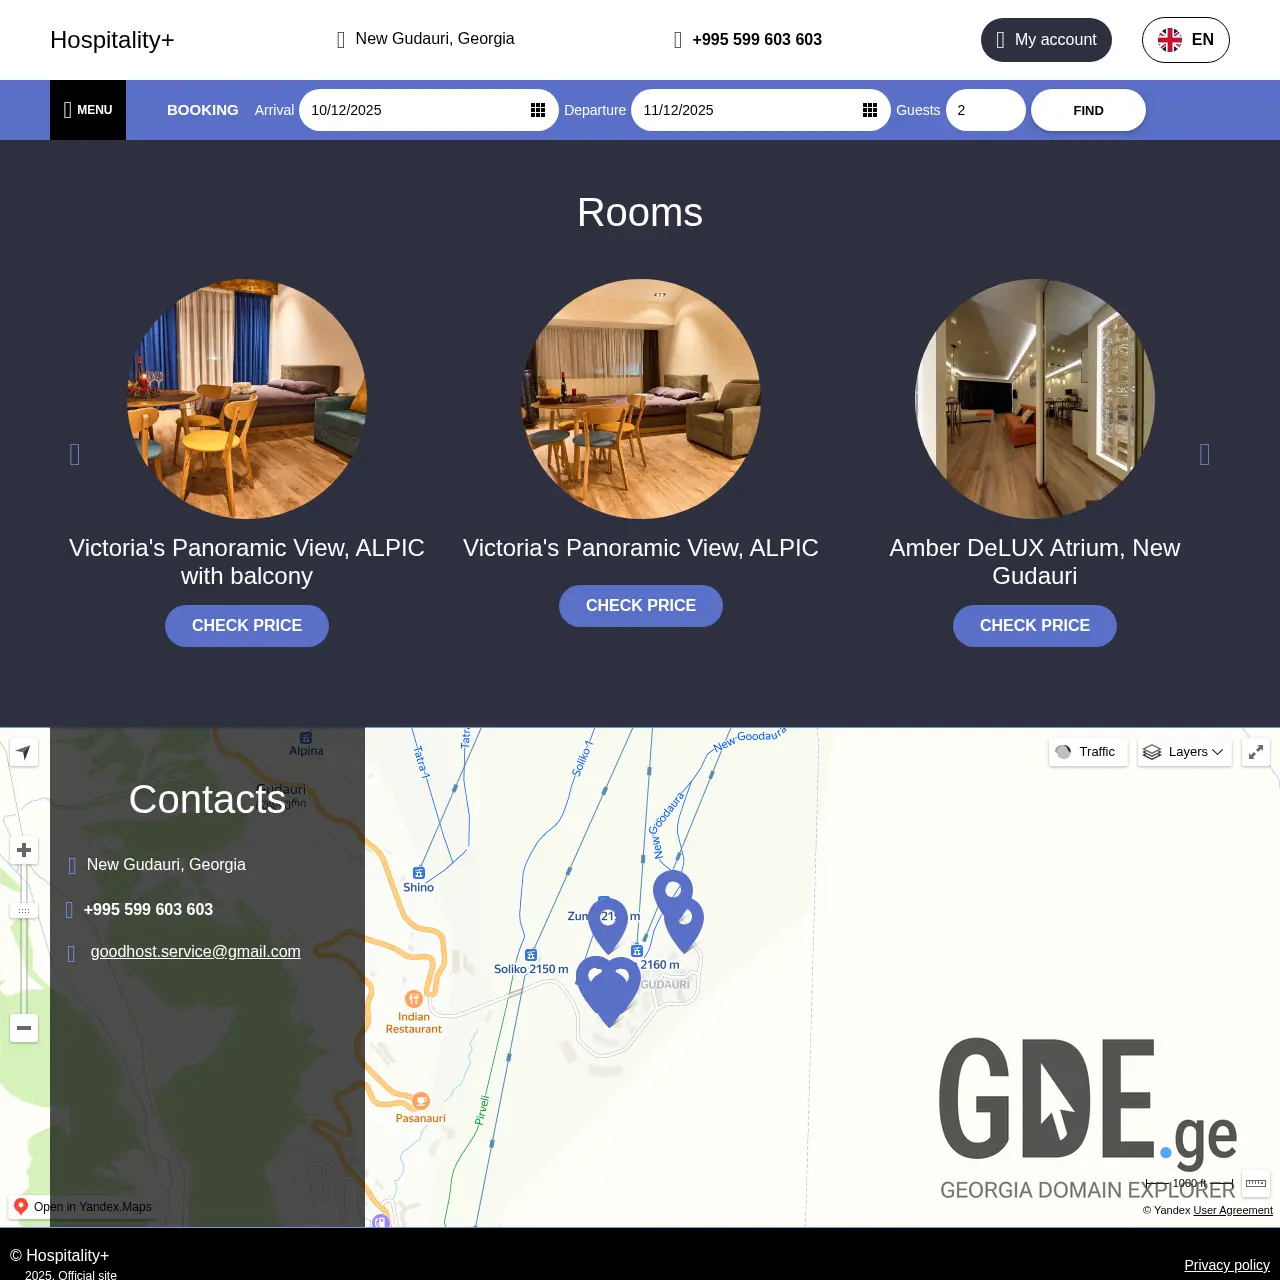1280x1280 pixels.
Task: Zoom in on the map
Action: point(23,850)
